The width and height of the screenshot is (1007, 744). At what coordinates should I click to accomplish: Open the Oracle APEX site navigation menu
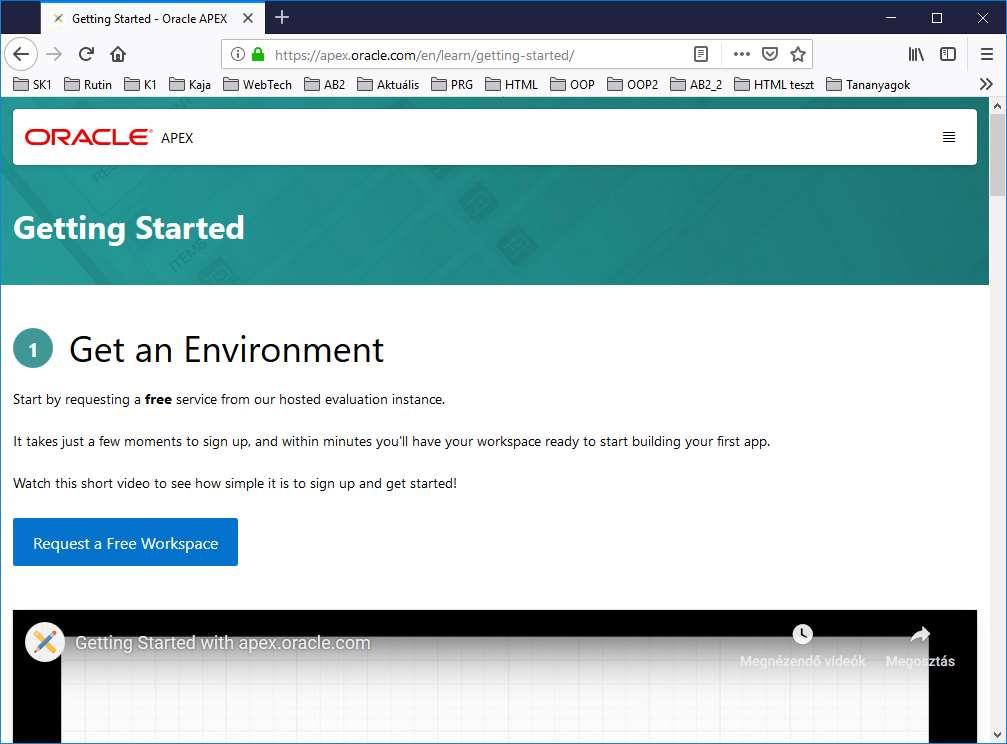pyautogui.click(x=949, y=137)
